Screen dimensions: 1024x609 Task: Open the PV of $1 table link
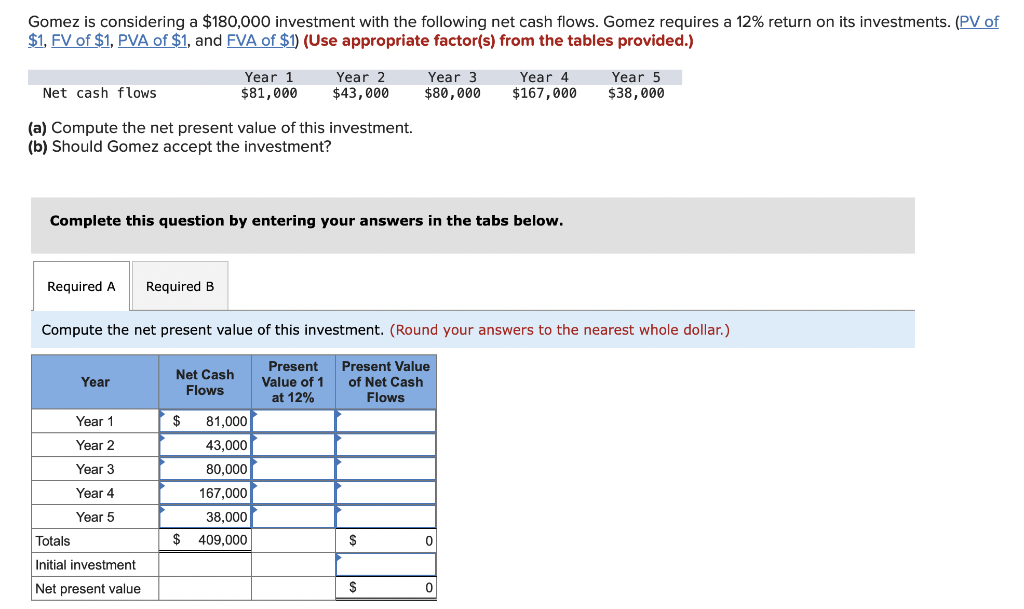978,22
